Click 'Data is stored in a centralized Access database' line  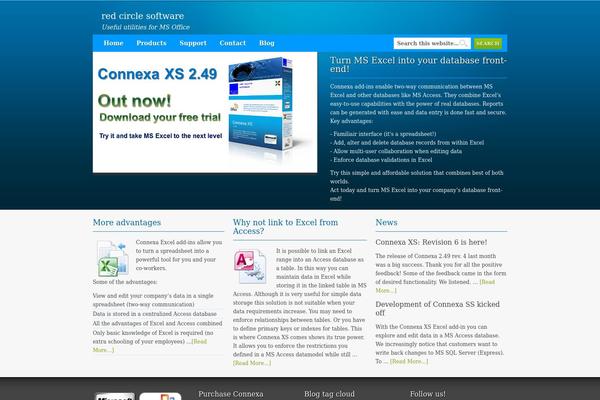click(x=155, y=314)
